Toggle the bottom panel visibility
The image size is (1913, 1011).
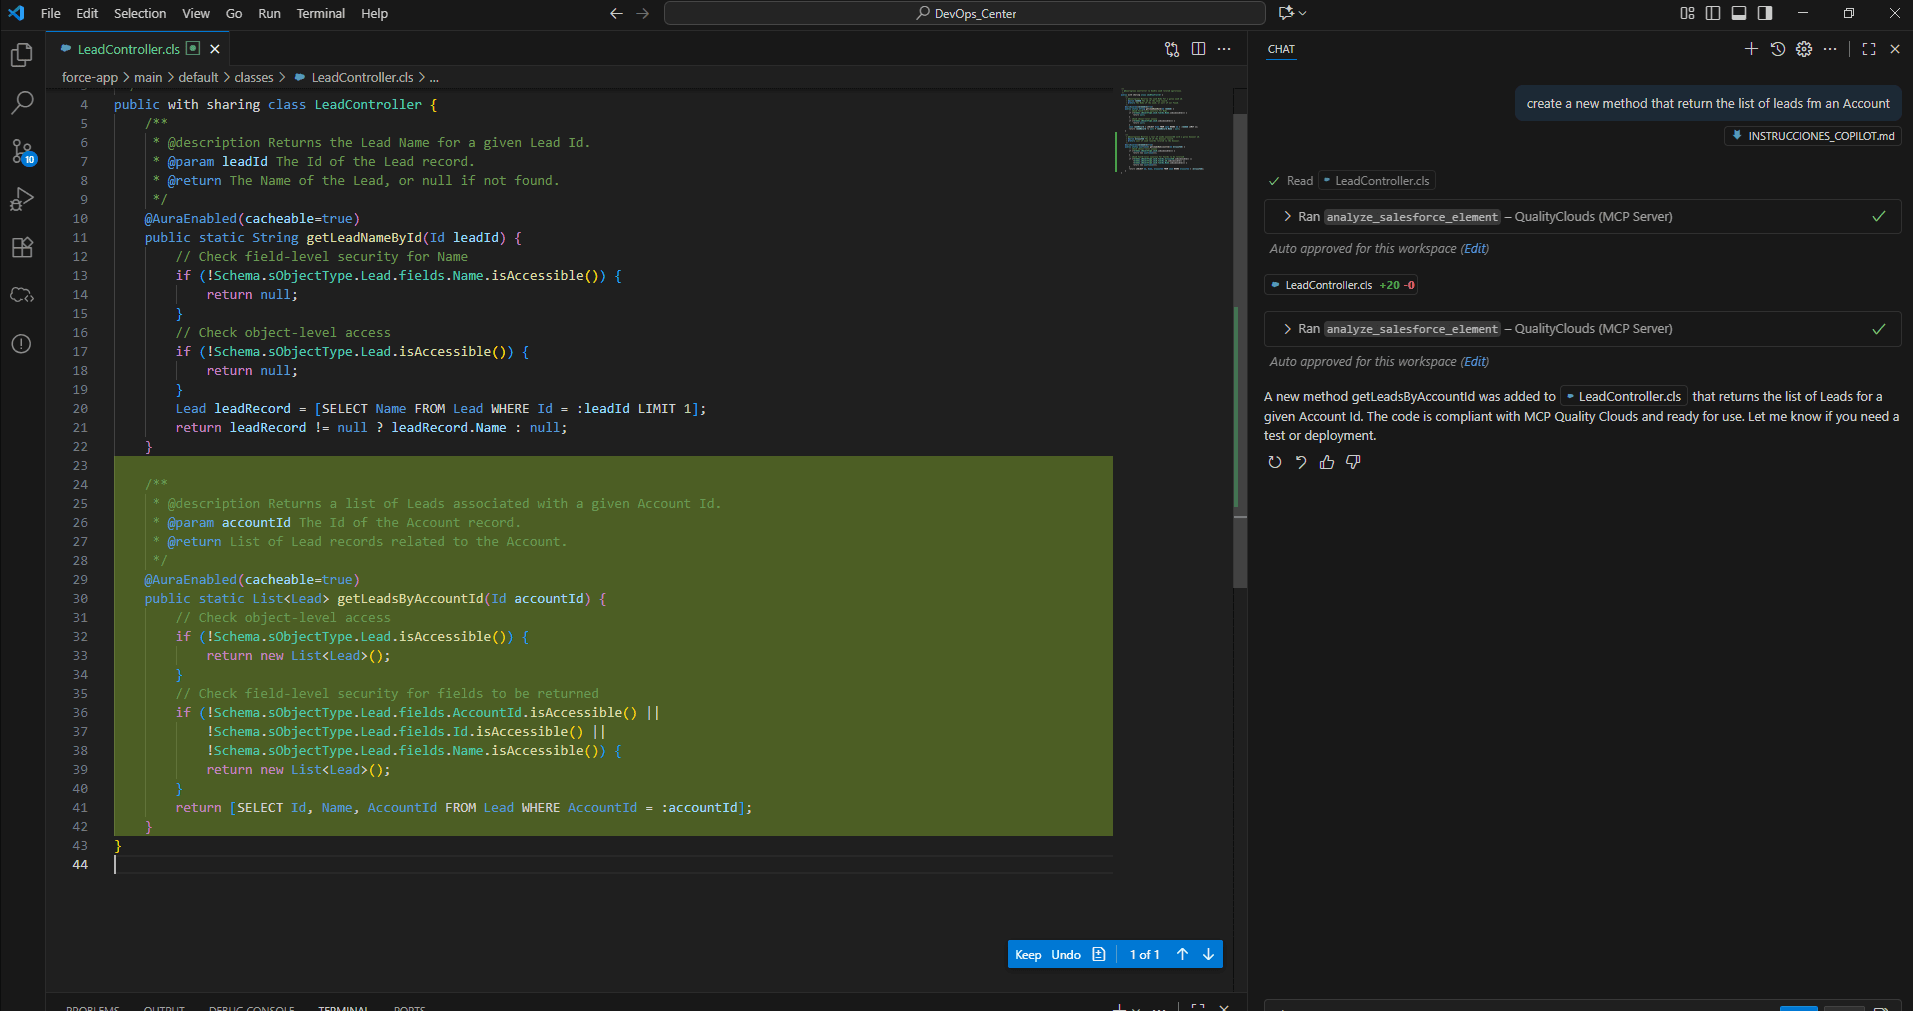pos(1739,13)
